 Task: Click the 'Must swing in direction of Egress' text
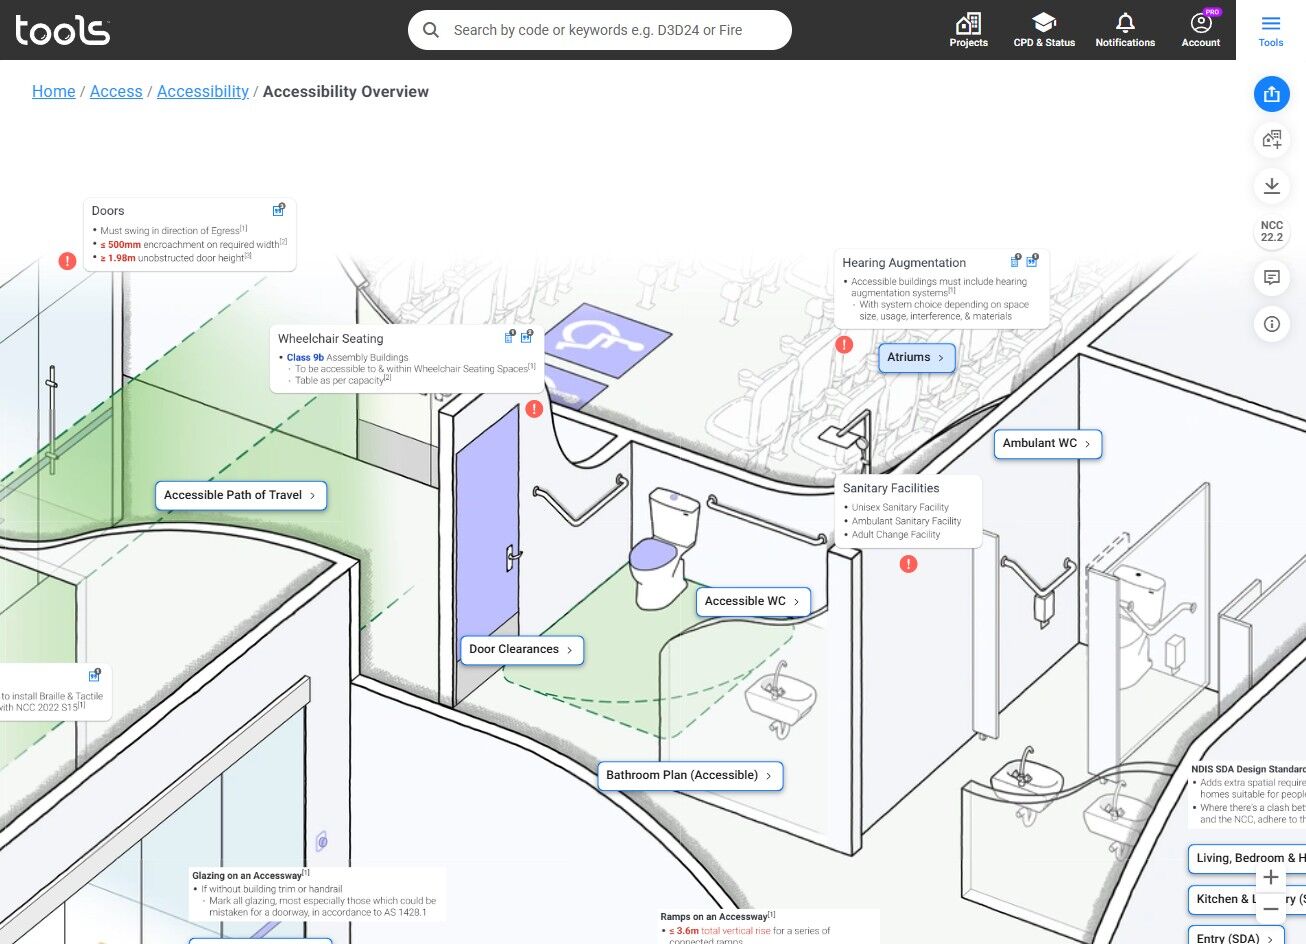(x=170, y=231)
